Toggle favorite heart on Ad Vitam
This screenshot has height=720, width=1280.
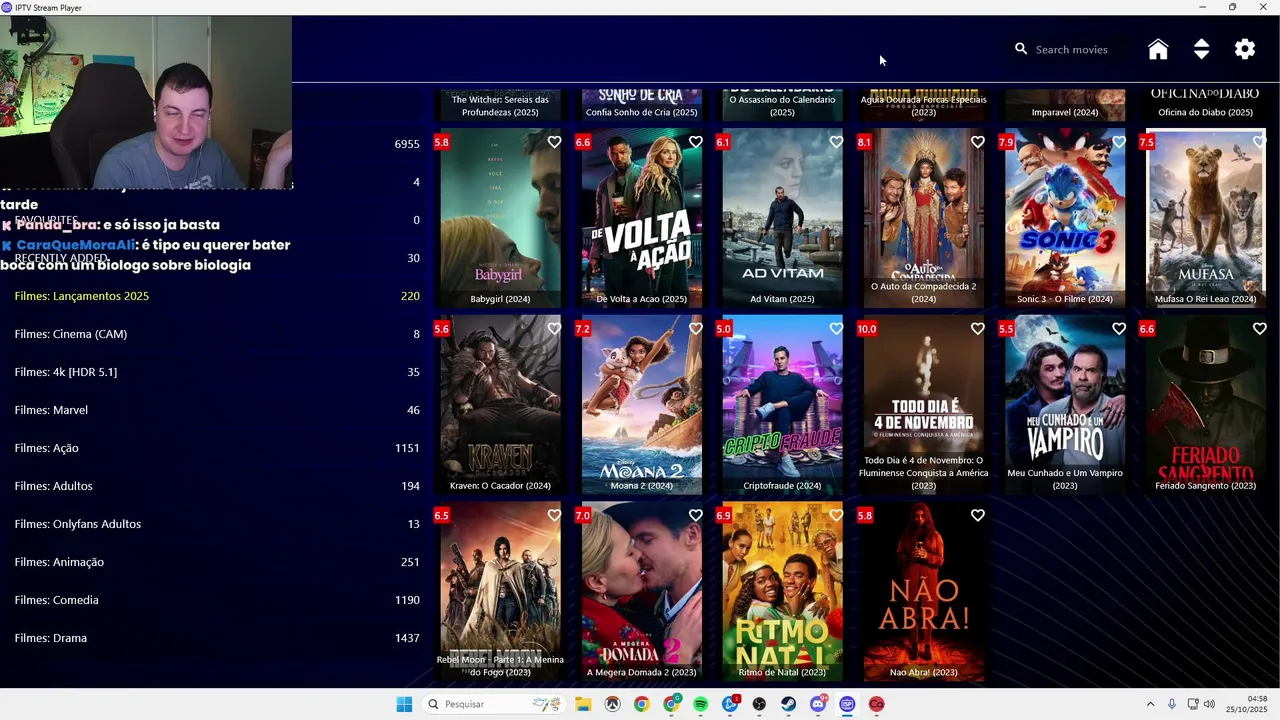(x=836, y=142)
